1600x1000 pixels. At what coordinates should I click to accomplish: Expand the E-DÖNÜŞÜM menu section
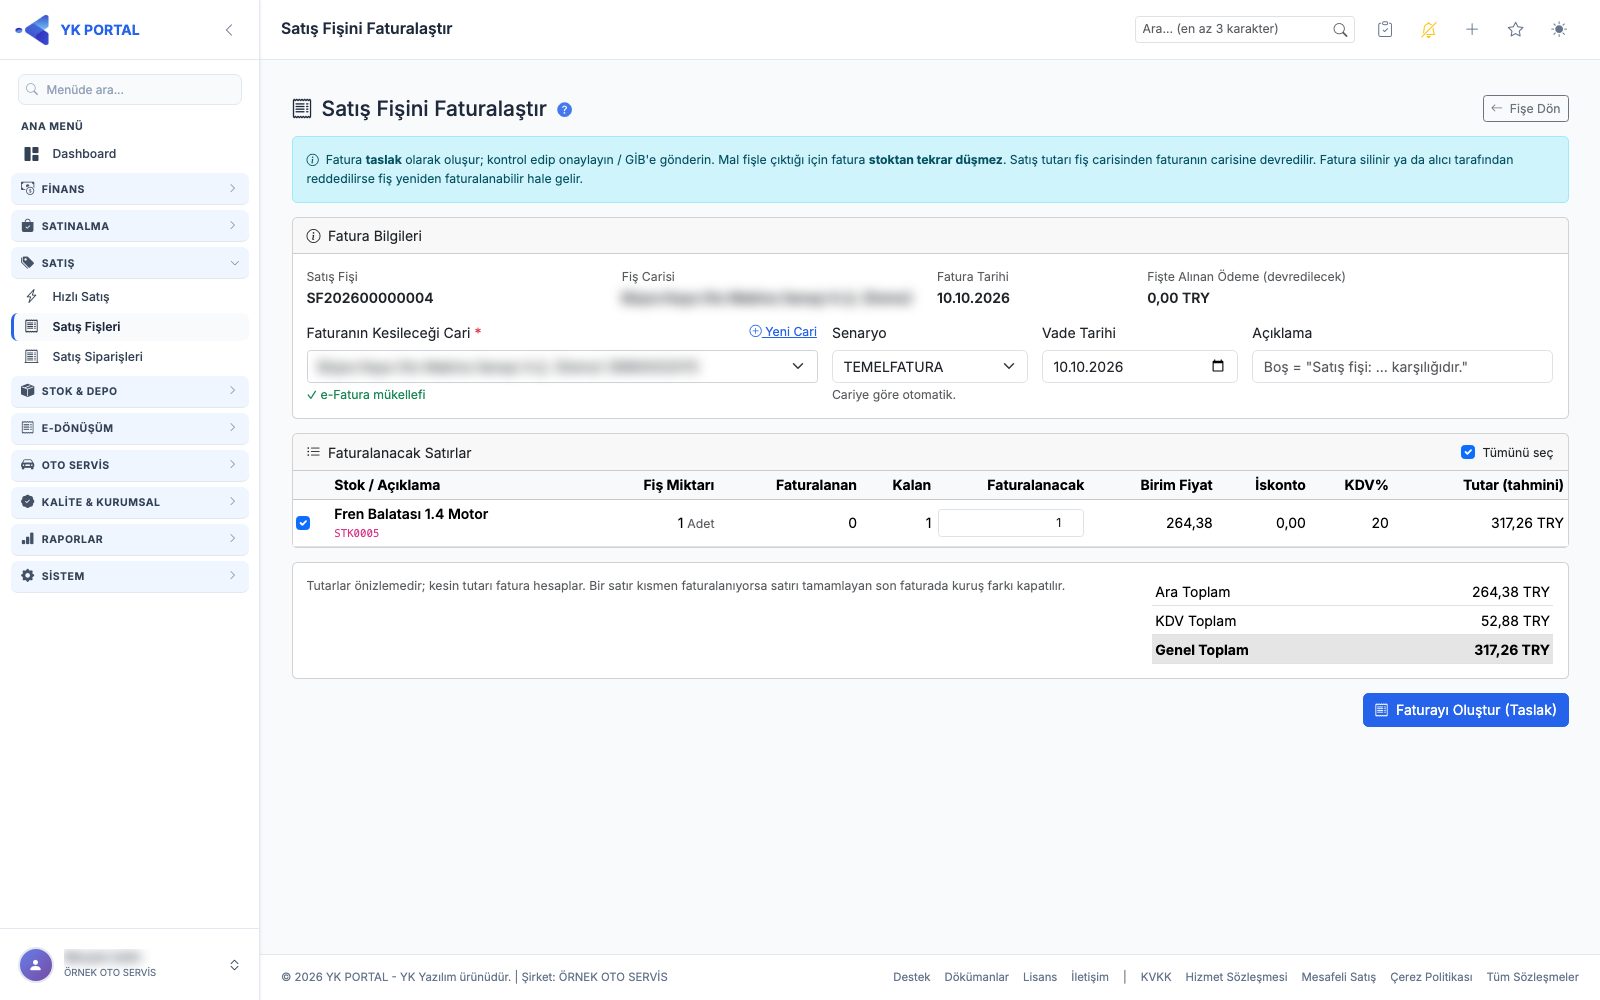130,428
